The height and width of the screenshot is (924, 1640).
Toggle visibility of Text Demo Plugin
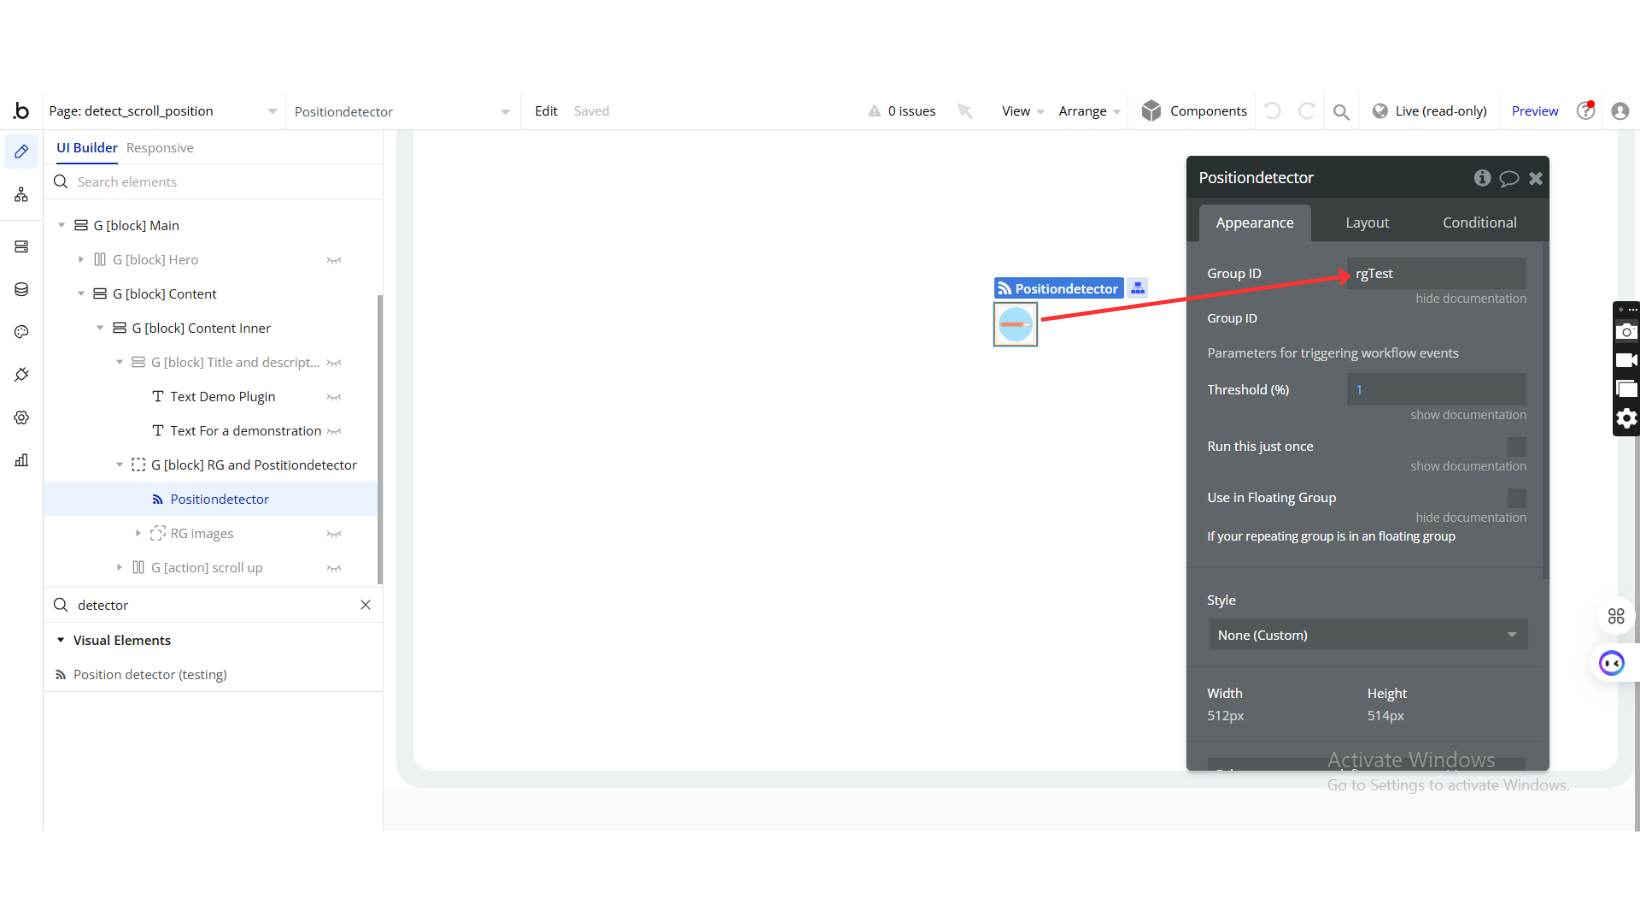click(334, 397)
